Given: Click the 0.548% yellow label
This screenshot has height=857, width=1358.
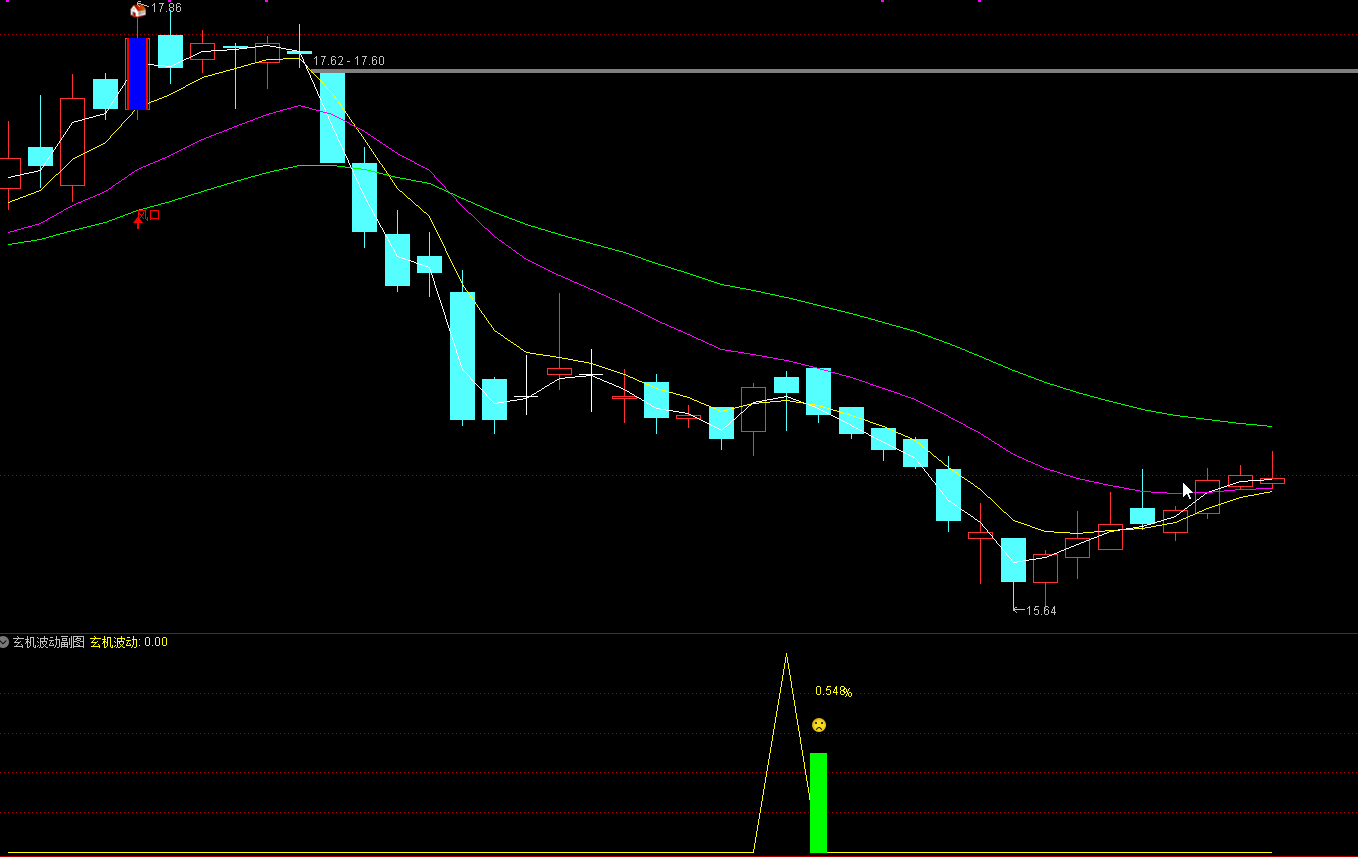Looking at the screenshot, I should [833, 691].
